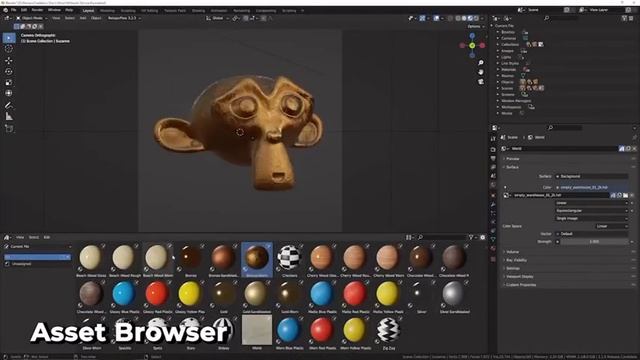Expand the Volume panel
This screenshot has height=360, width=640.
(x=513, y=252)
